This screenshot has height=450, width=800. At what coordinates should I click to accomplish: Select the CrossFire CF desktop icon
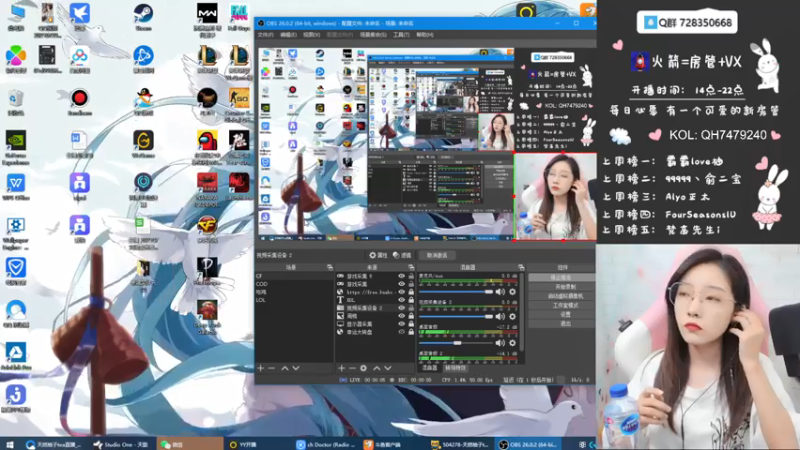click(x=207, y=229)
